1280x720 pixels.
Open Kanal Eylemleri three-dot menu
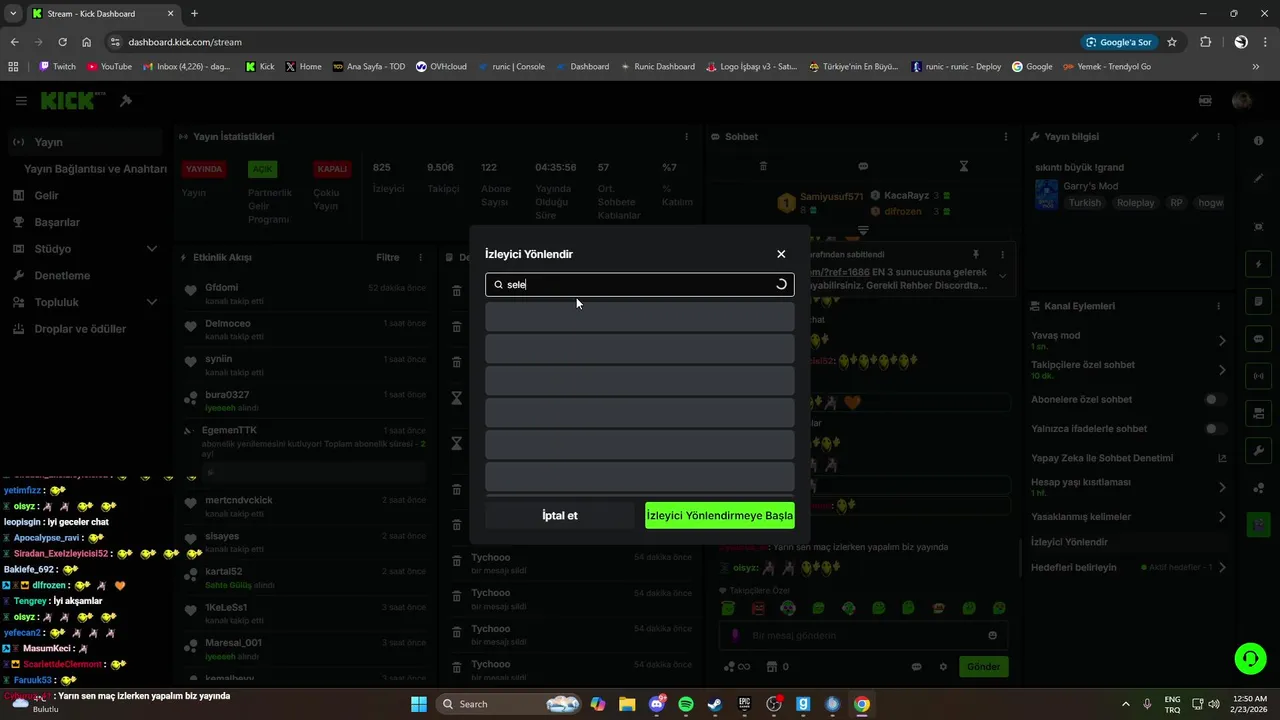[1218, 306]
